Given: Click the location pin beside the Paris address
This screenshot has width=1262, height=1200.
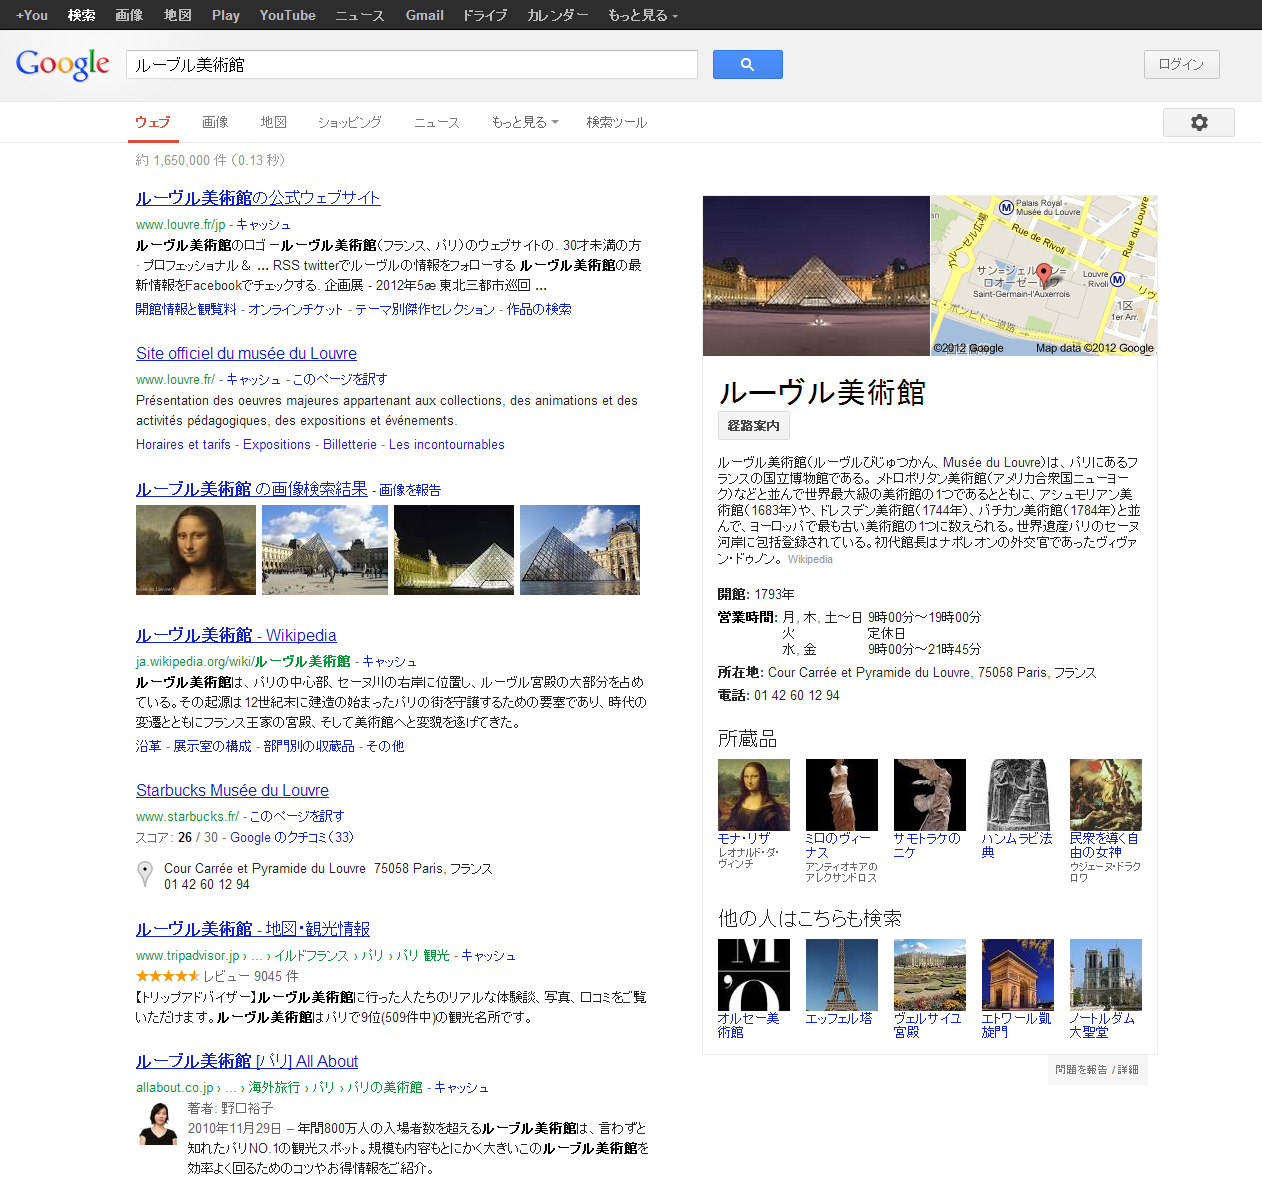Looking at the screenshot, I should click(x=145, y=873).
